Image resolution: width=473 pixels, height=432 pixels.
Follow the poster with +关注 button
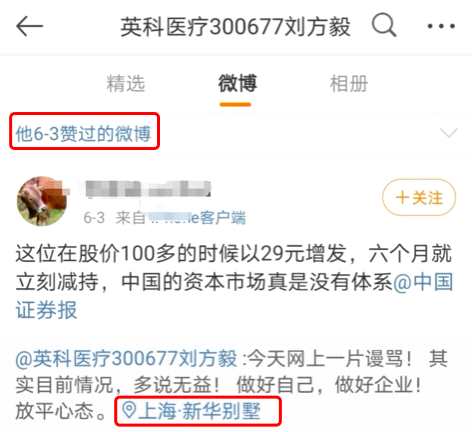[419, 197]
